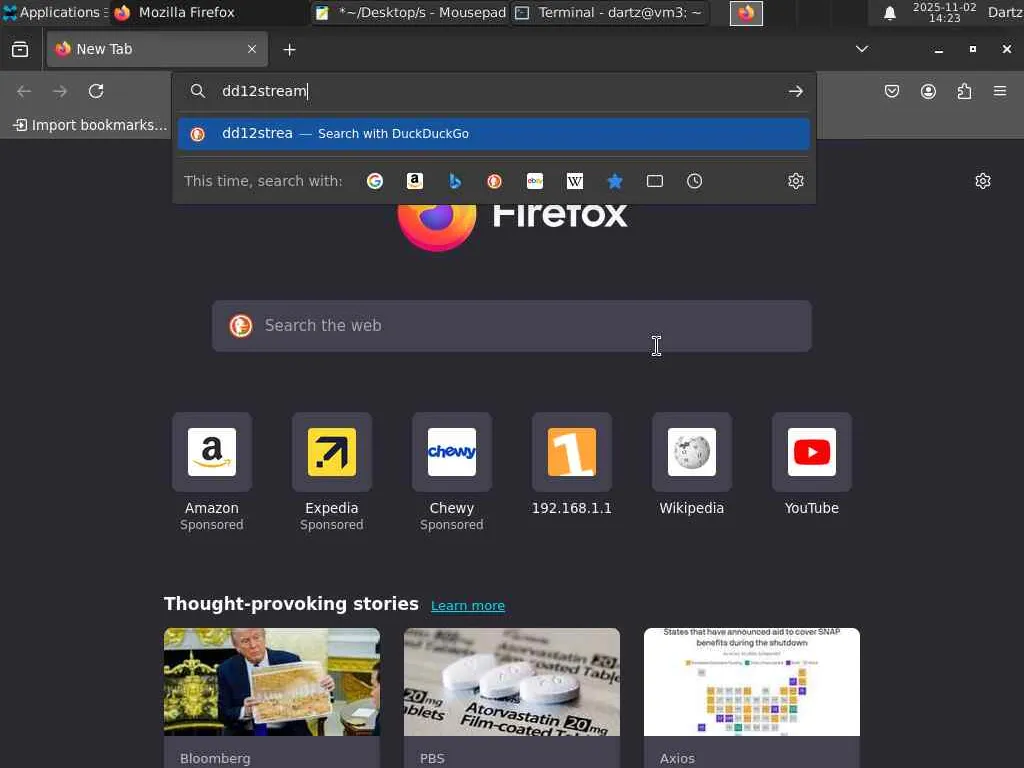1024x768 pixels.
Task: Open the Firefox account menu
Action: (x=928, y=91)
